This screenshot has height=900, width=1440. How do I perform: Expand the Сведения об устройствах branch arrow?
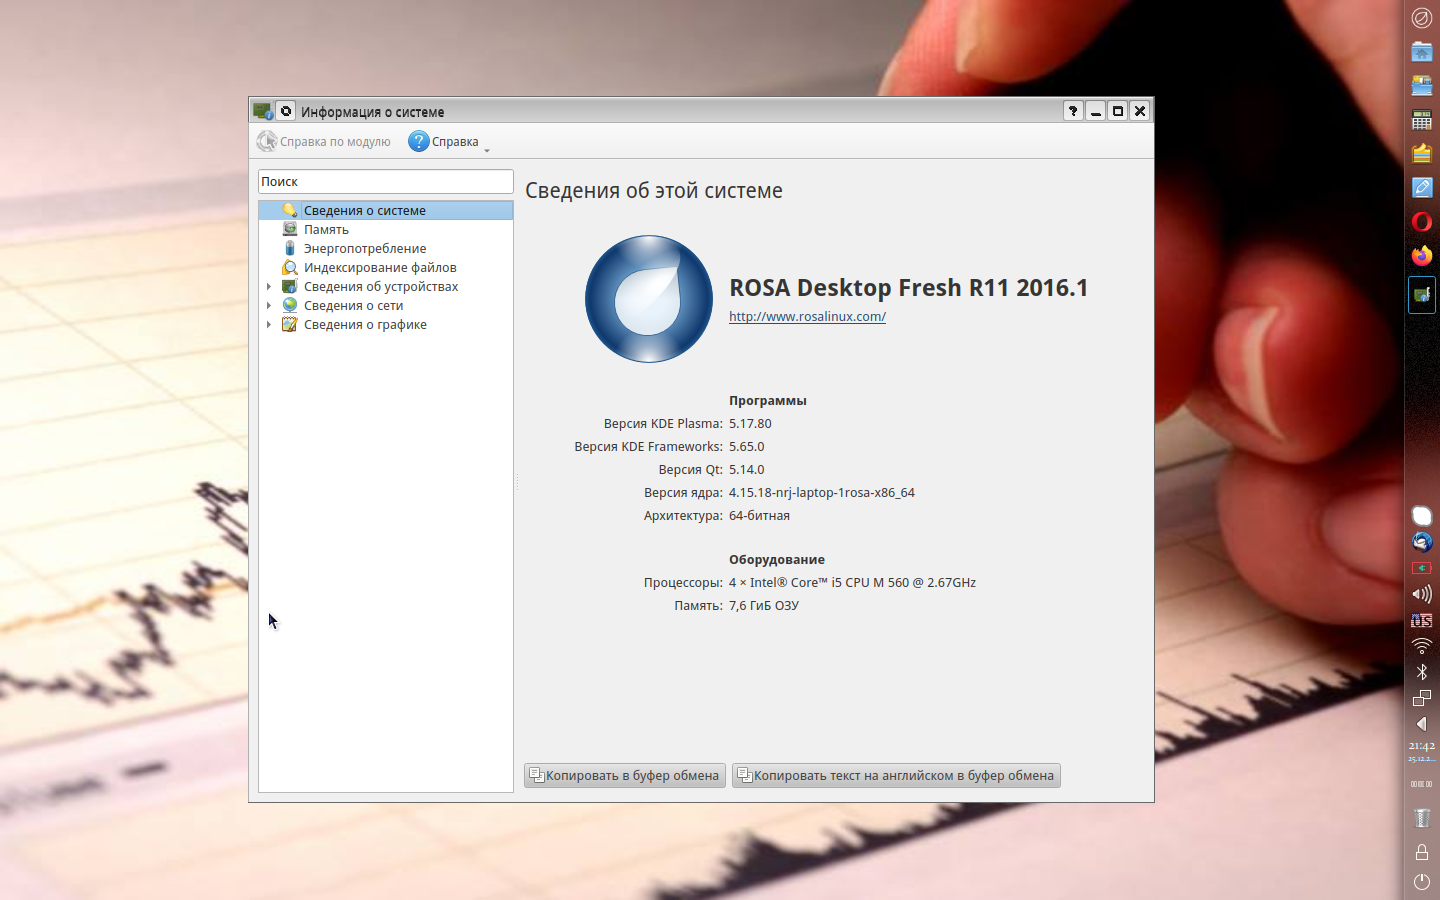click(x=269, y=287)
